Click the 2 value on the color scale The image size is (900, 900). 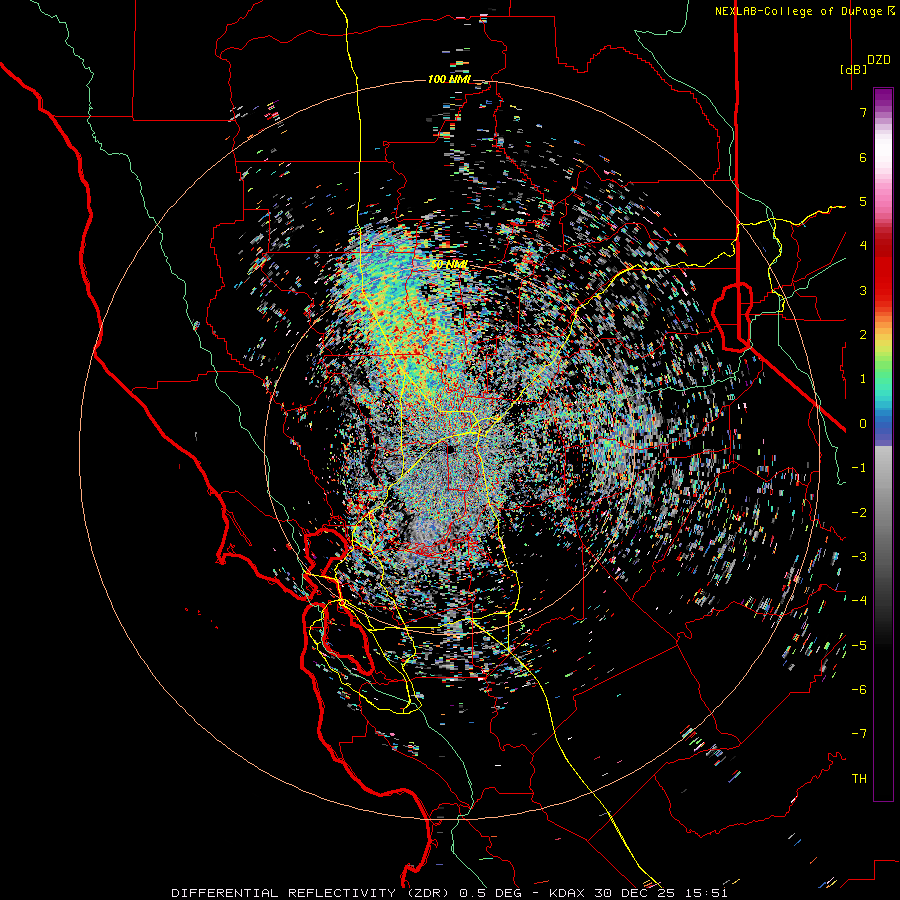(x=863, y=335)
